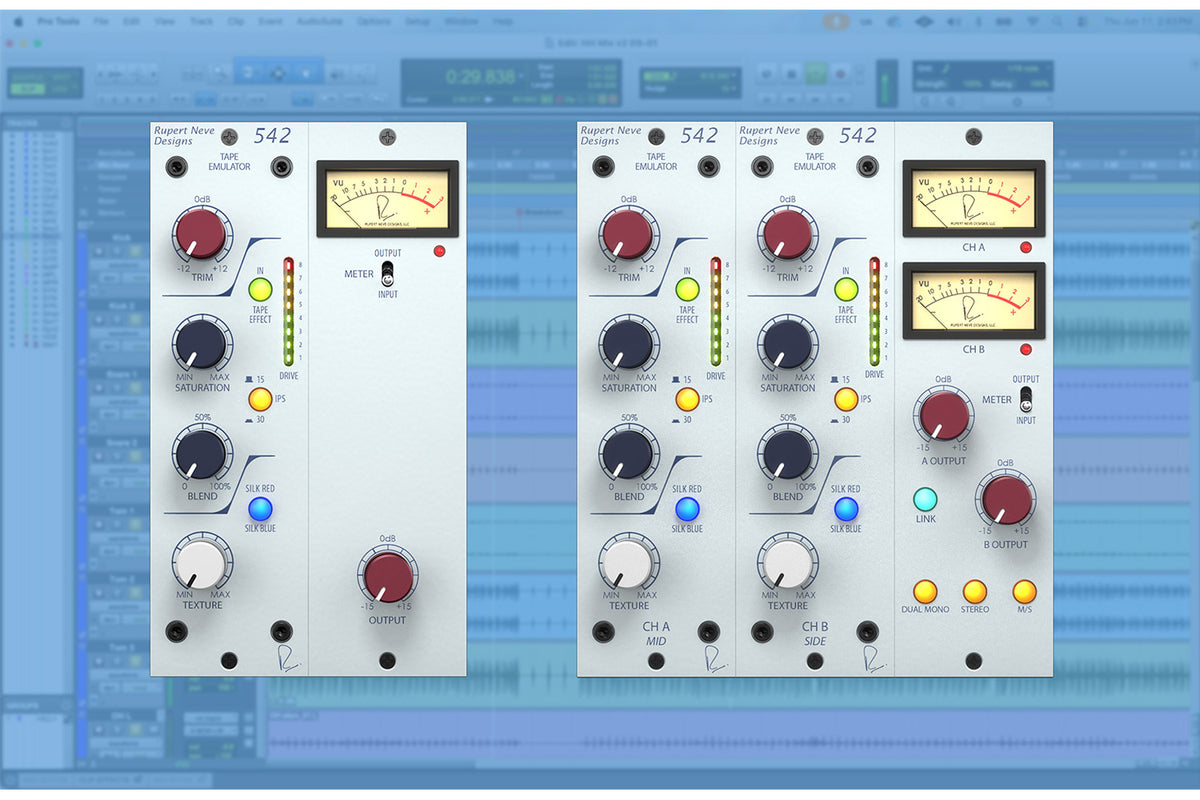Toggle Silk Red/Blue button on mono 542 plugin
Image resolution: width=1200 pixels, height=800 pixels.
click(260, 509)
